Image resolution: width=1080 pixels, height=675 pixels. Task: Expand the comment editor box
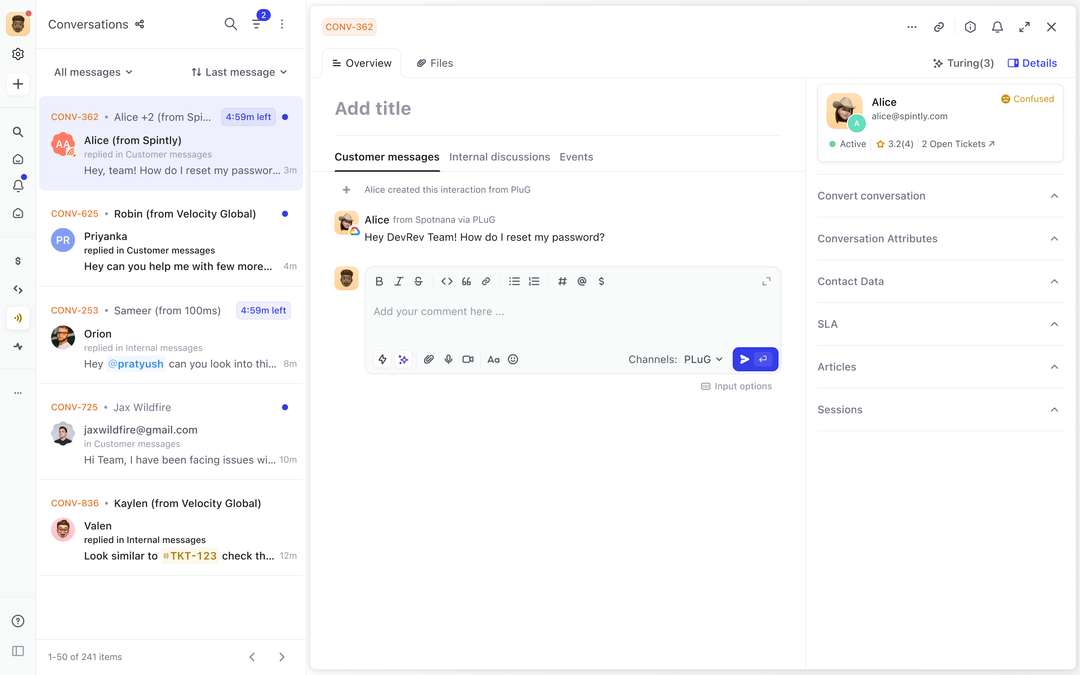766,281
